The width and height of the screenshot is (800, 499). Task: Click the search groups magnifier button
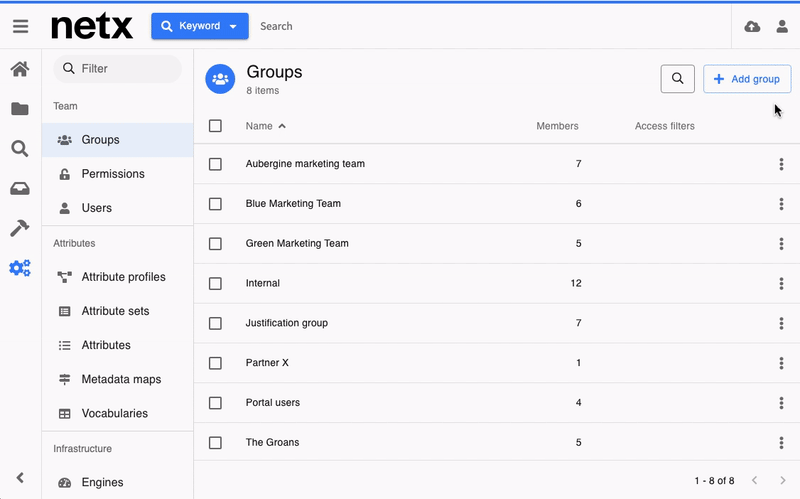tap(677, 79)
